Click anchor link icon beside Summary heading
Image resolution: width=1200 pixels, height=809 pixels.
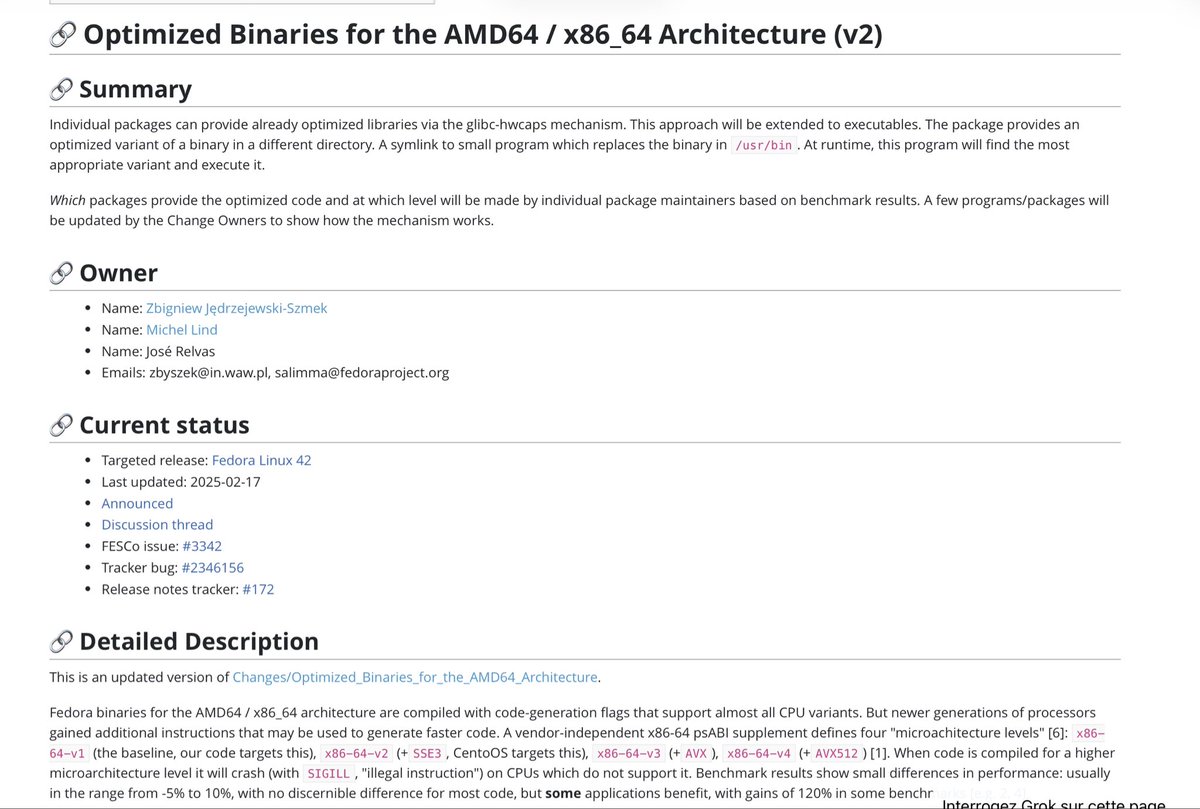pyautogui.click(x=61, y=89)
